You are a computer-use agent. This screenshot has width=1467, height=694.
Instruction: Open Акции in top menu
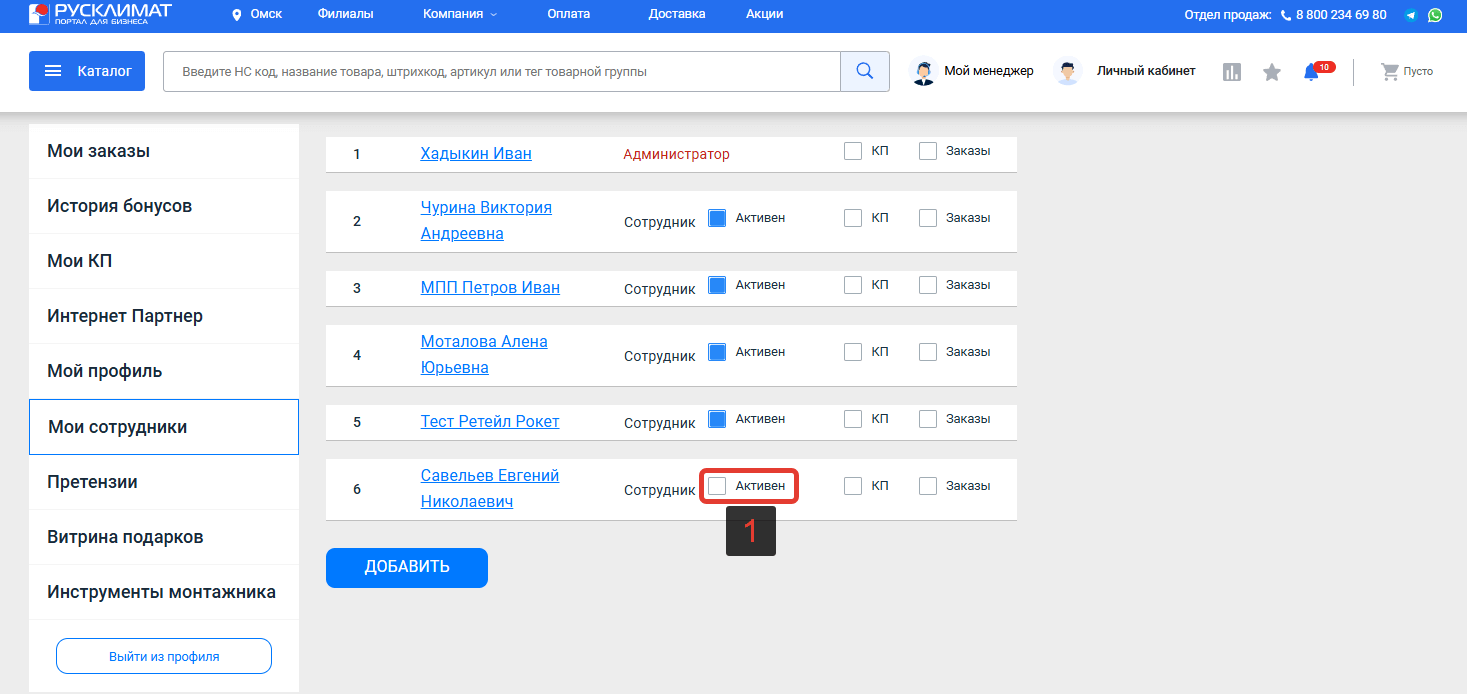[x=765, y=15]
